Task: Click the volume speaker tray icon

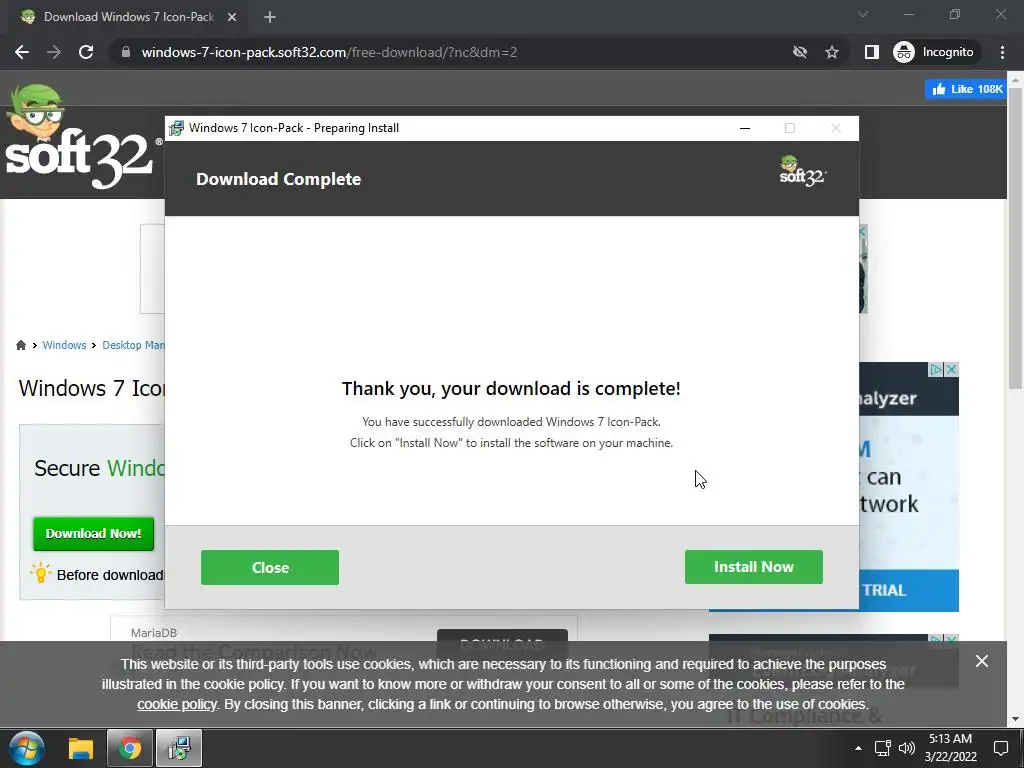Action: (906, 748)
